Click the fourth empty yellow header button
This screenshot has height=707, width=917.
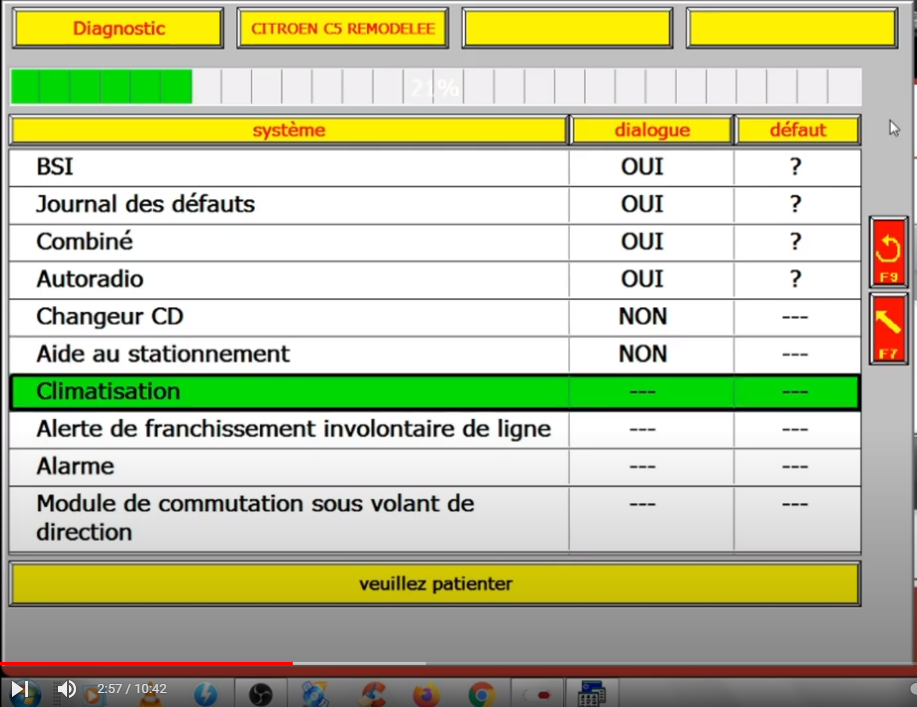pos(792,28)
